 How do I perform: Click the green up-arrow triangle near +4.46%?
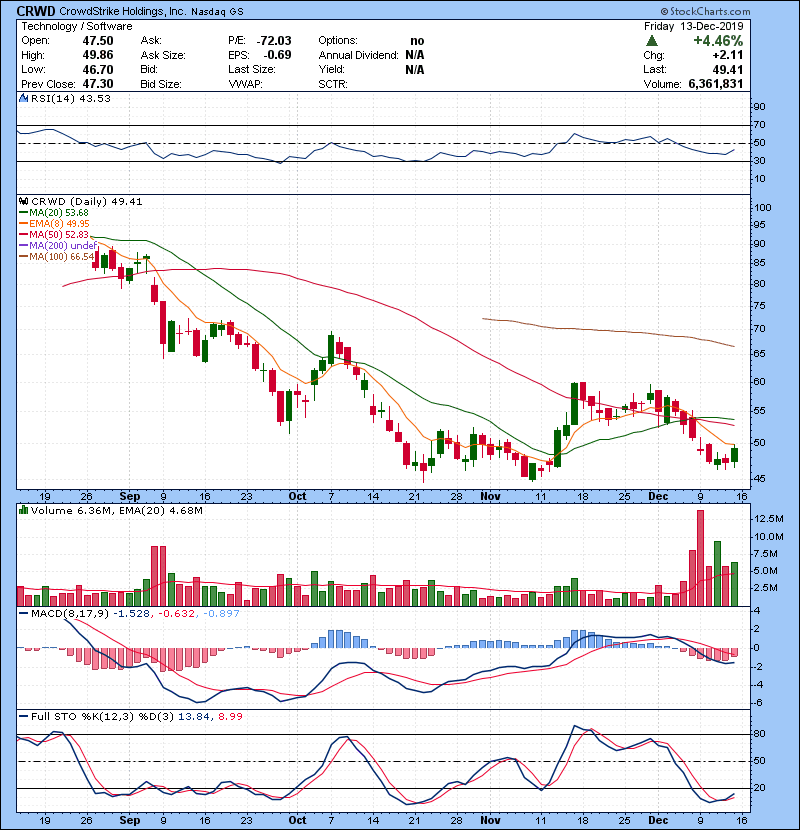click(652, 41)
